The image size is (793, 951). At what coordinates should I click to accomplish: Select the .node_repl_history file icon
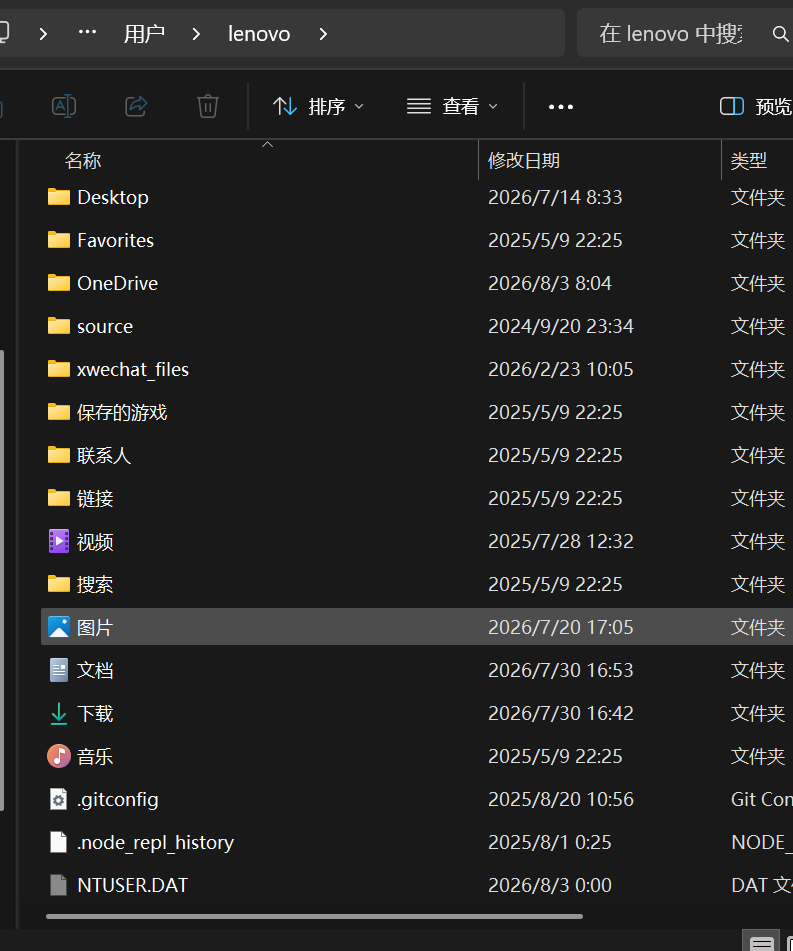tap(59, 842)
